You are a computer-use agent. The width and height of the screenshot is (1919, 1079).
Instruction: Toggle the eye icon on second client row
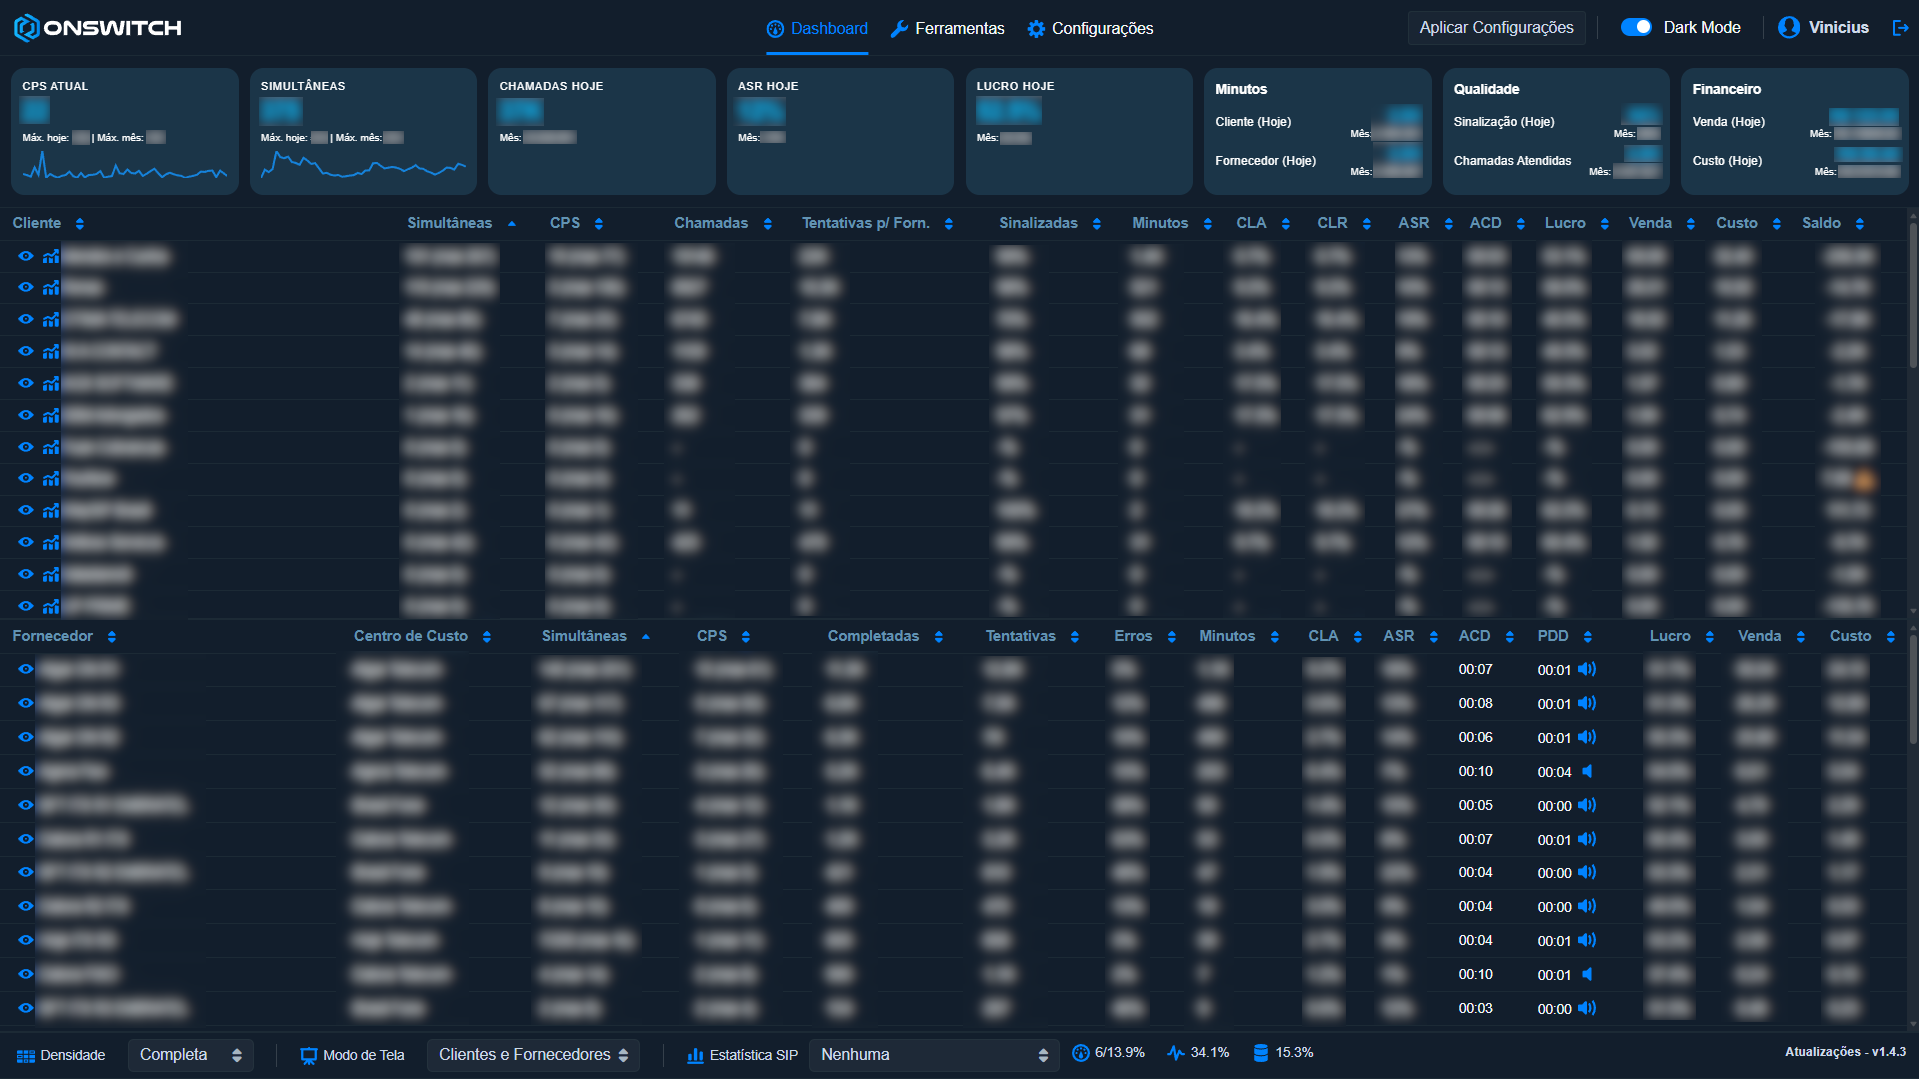[x=26, y=287]
